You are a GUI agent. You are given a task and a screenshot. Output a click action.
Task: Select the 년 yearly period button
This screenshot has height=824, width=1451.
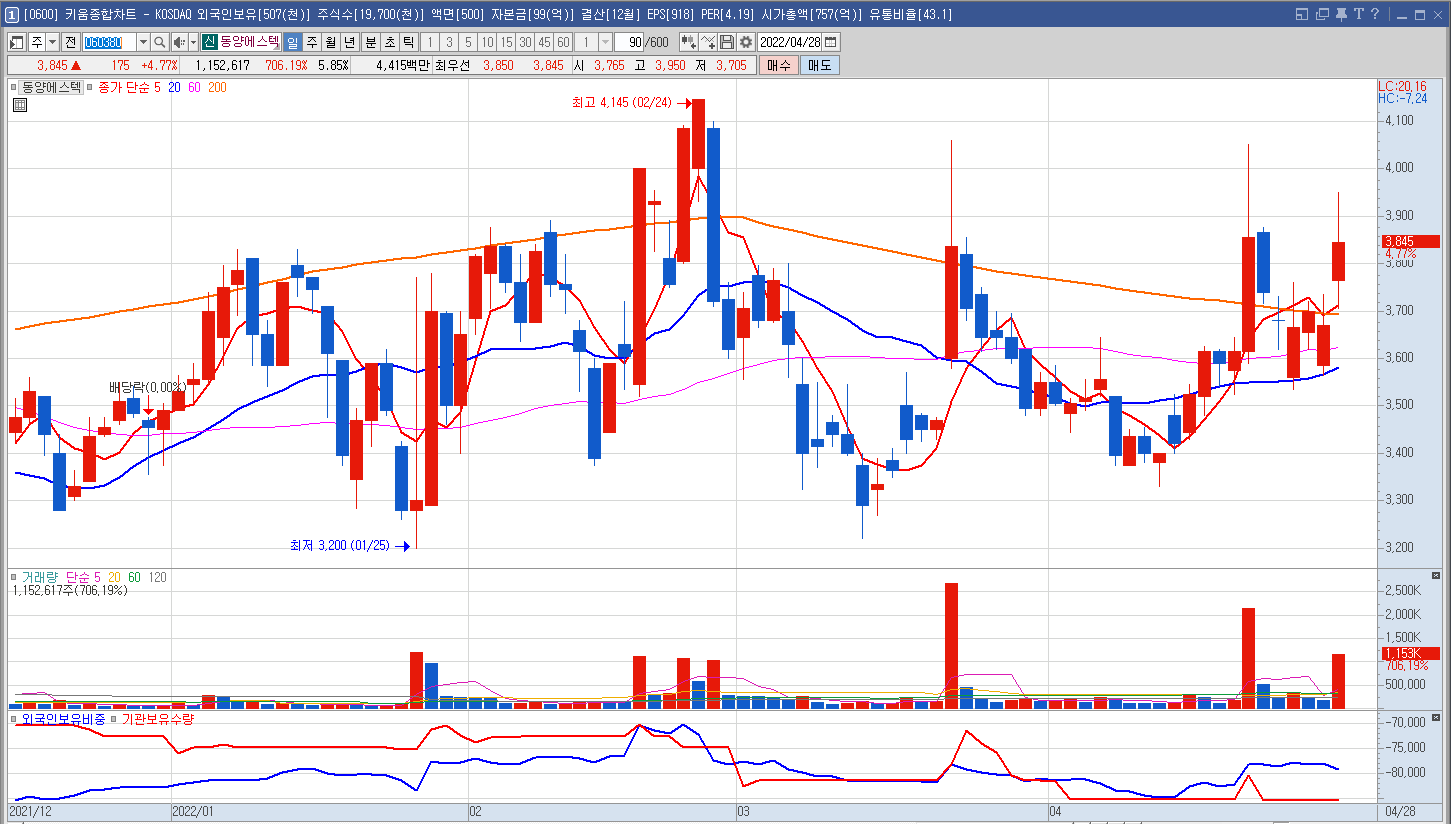pos(349,42)
